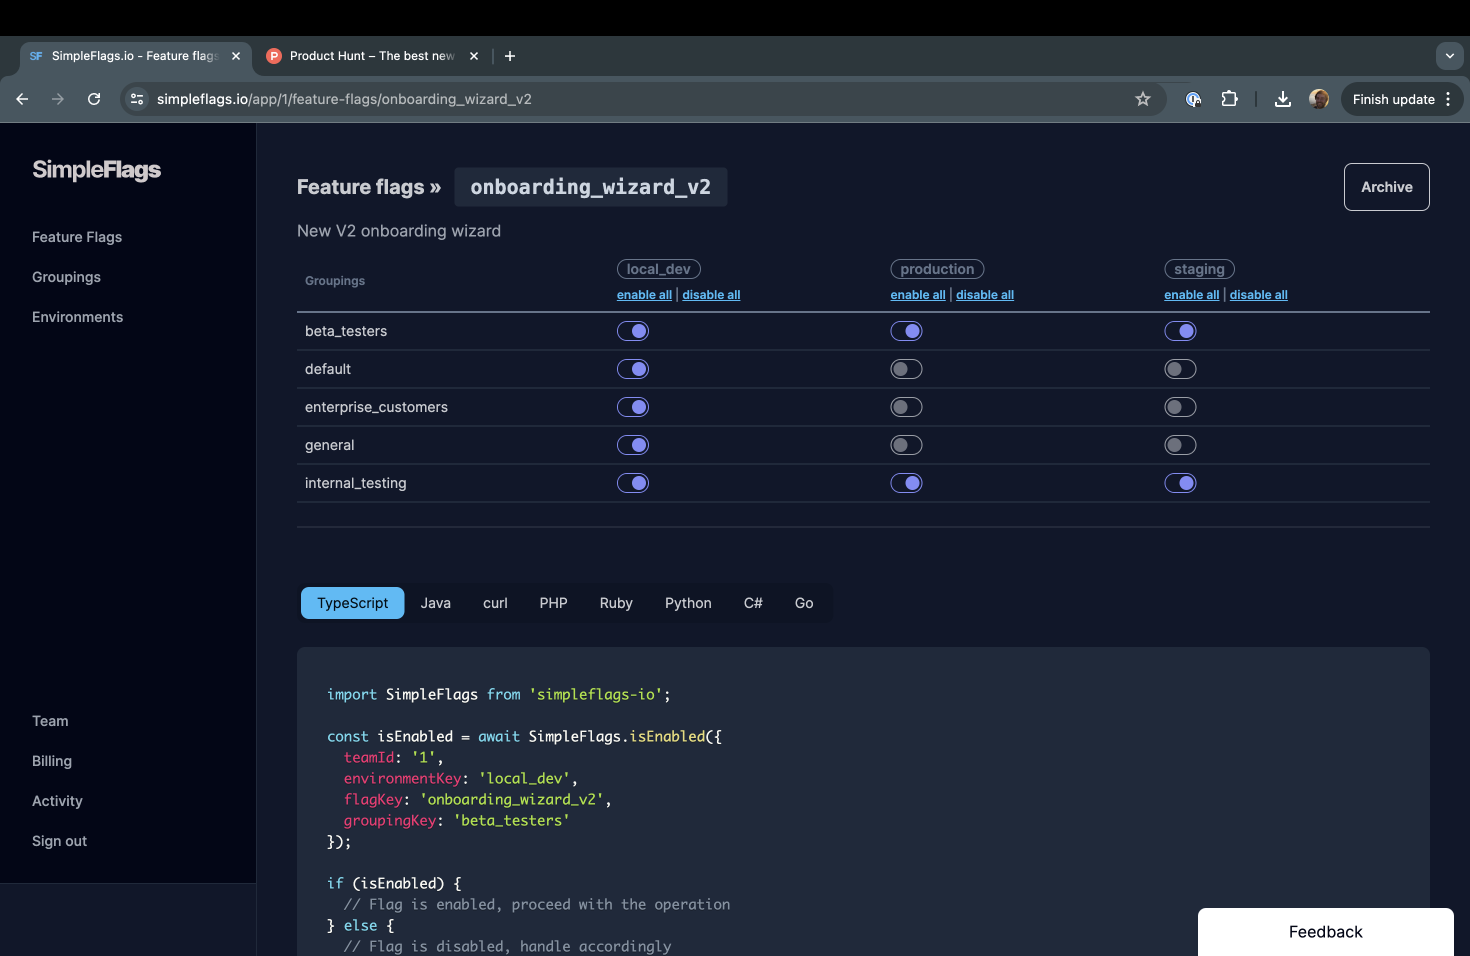Switch to the curl code tab
The image size is (1470, 956).
coord(495,603)
